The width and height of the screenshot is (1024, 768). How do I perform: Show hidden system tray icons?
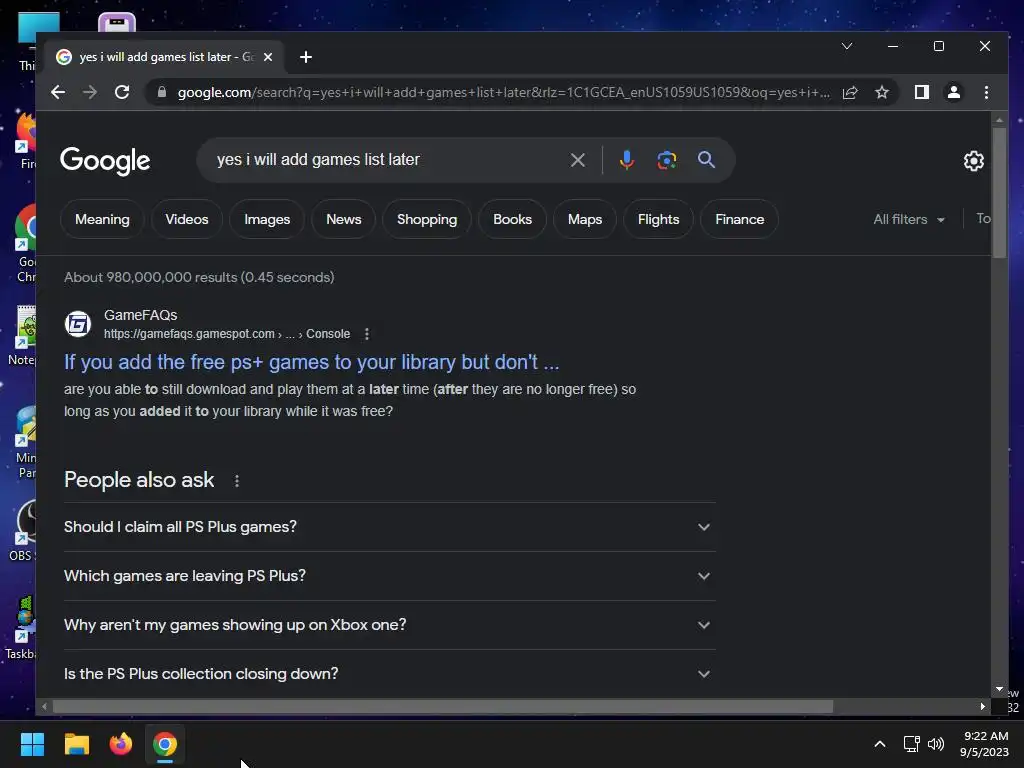coord(880,744)
